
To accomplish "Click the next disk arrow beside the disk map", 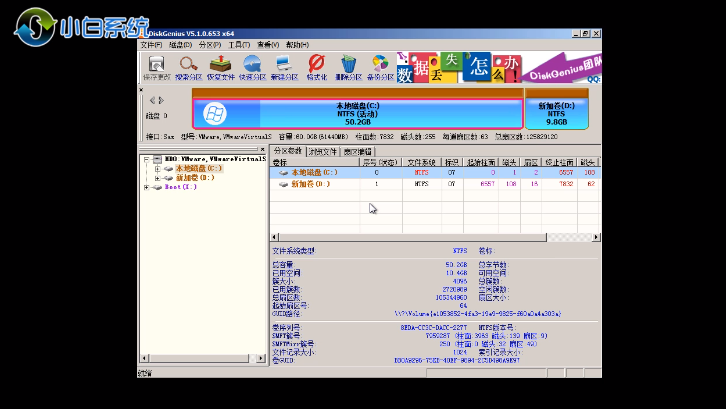I will pos(160,100).
